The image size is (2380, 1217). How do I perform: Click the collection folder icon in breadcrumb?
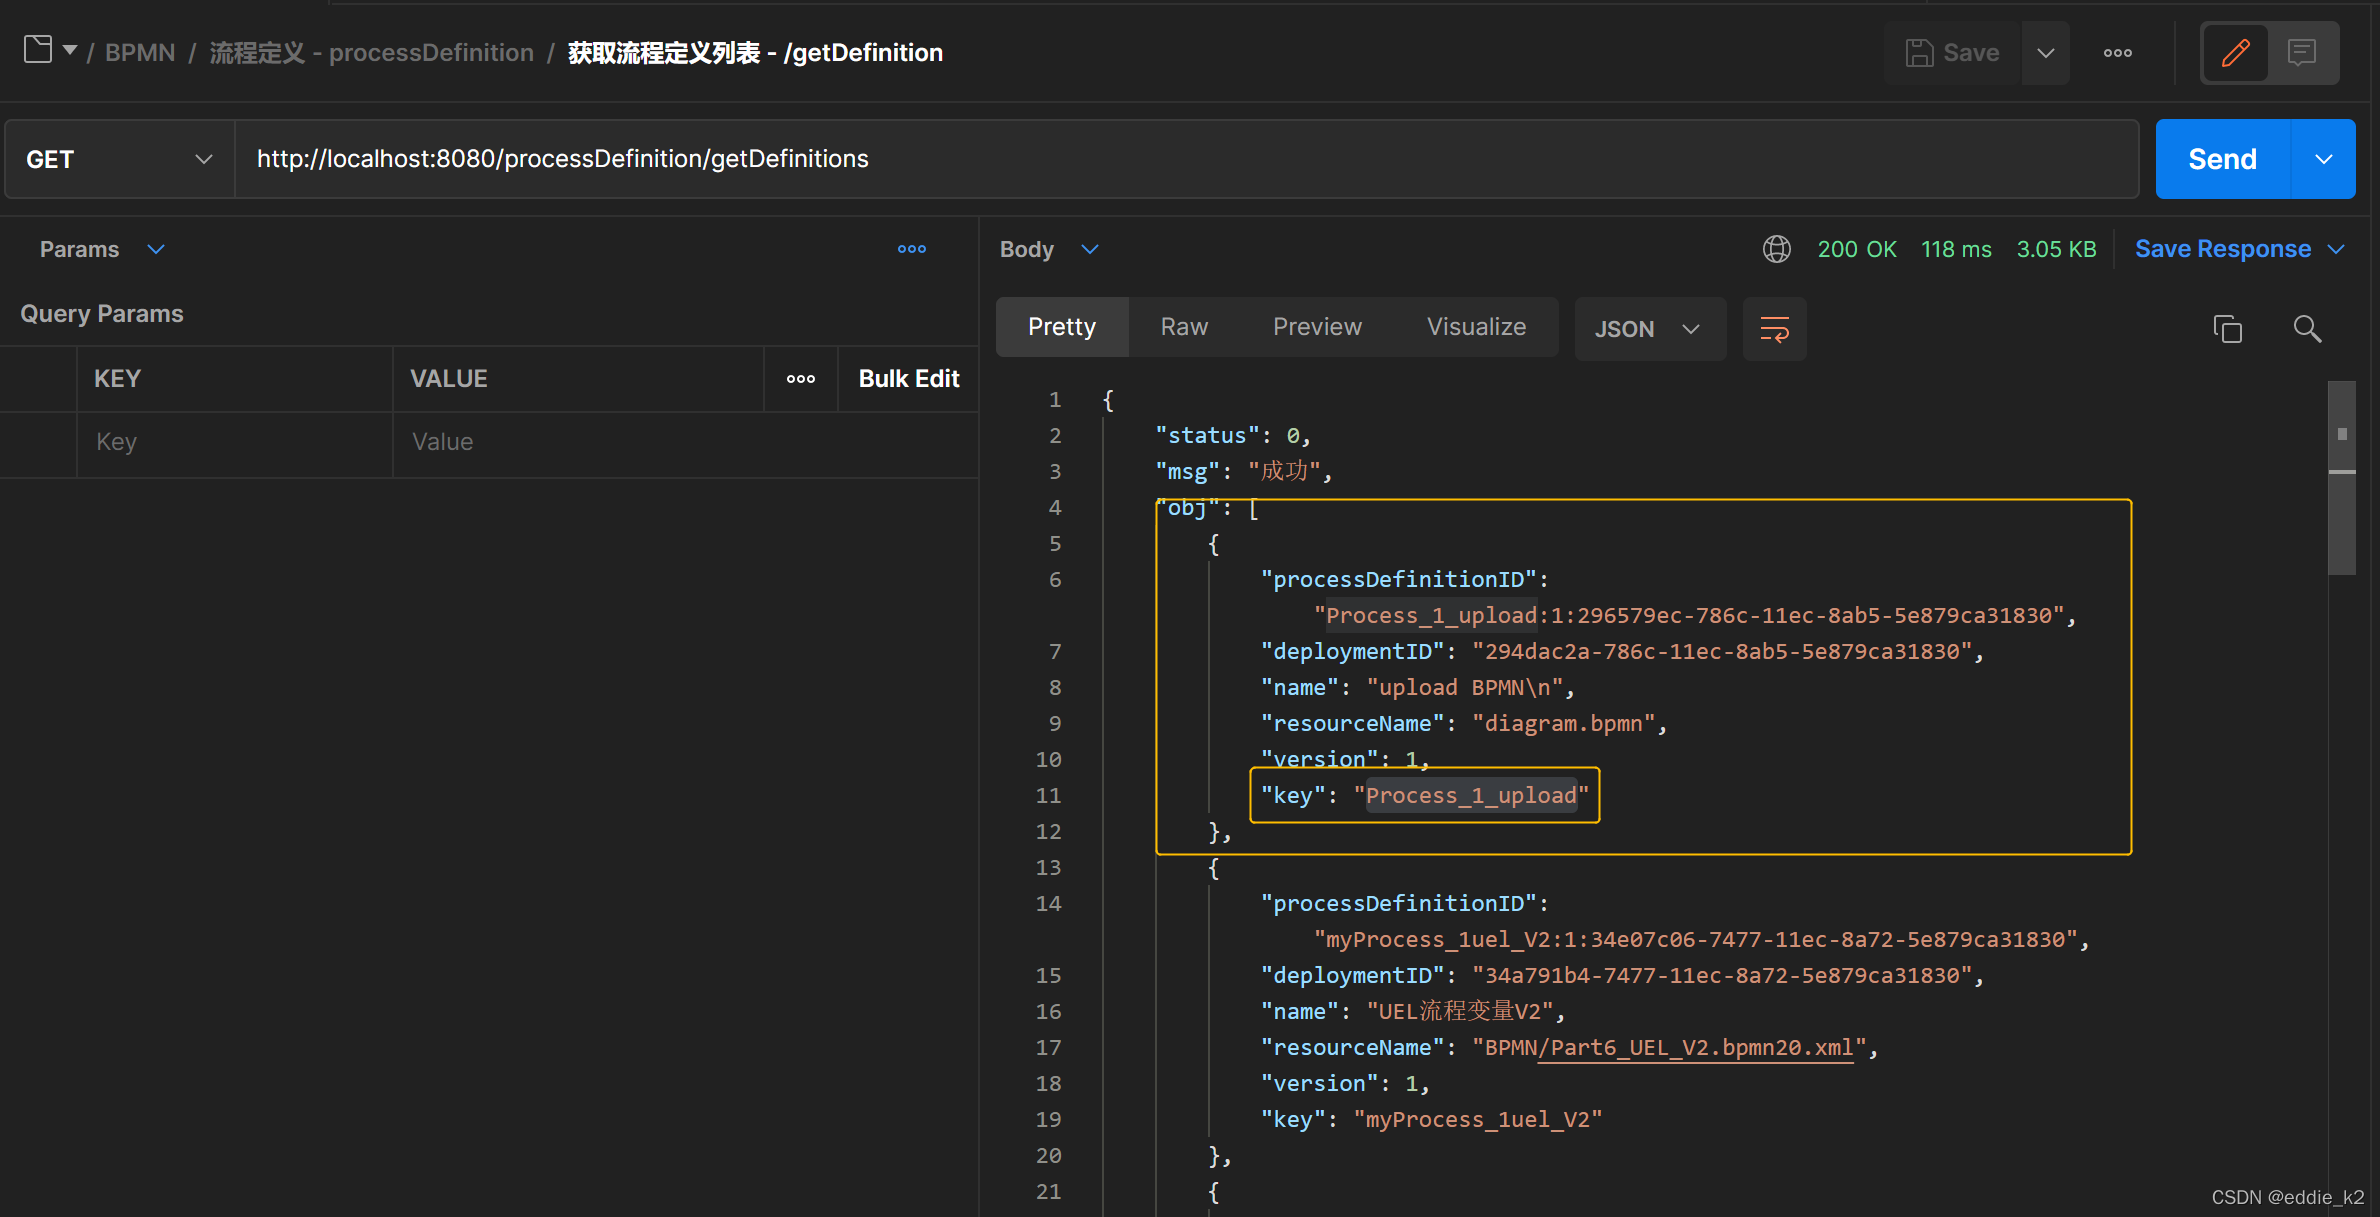click(38, 50)
